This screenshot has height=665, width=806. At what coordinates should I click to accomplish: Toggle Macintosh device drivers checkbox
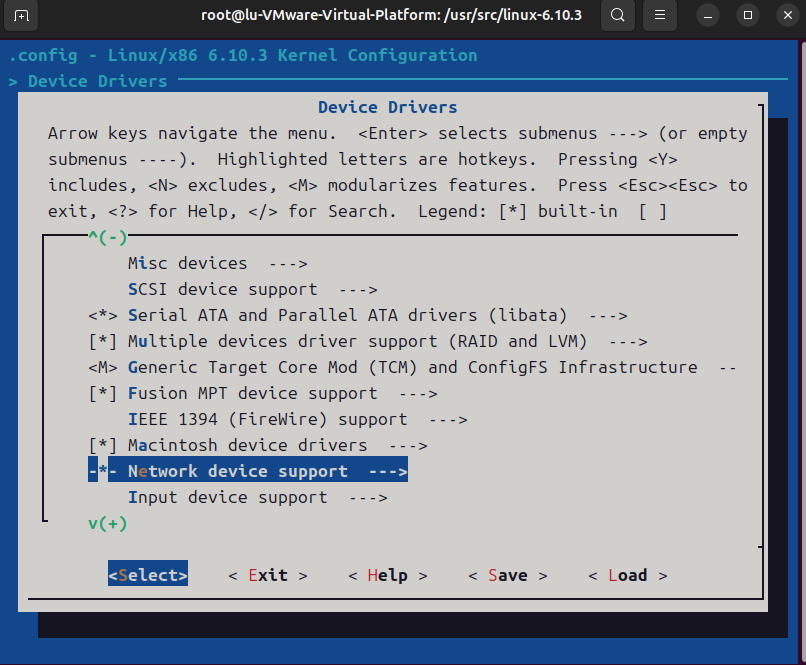click(x=103, y=446)
